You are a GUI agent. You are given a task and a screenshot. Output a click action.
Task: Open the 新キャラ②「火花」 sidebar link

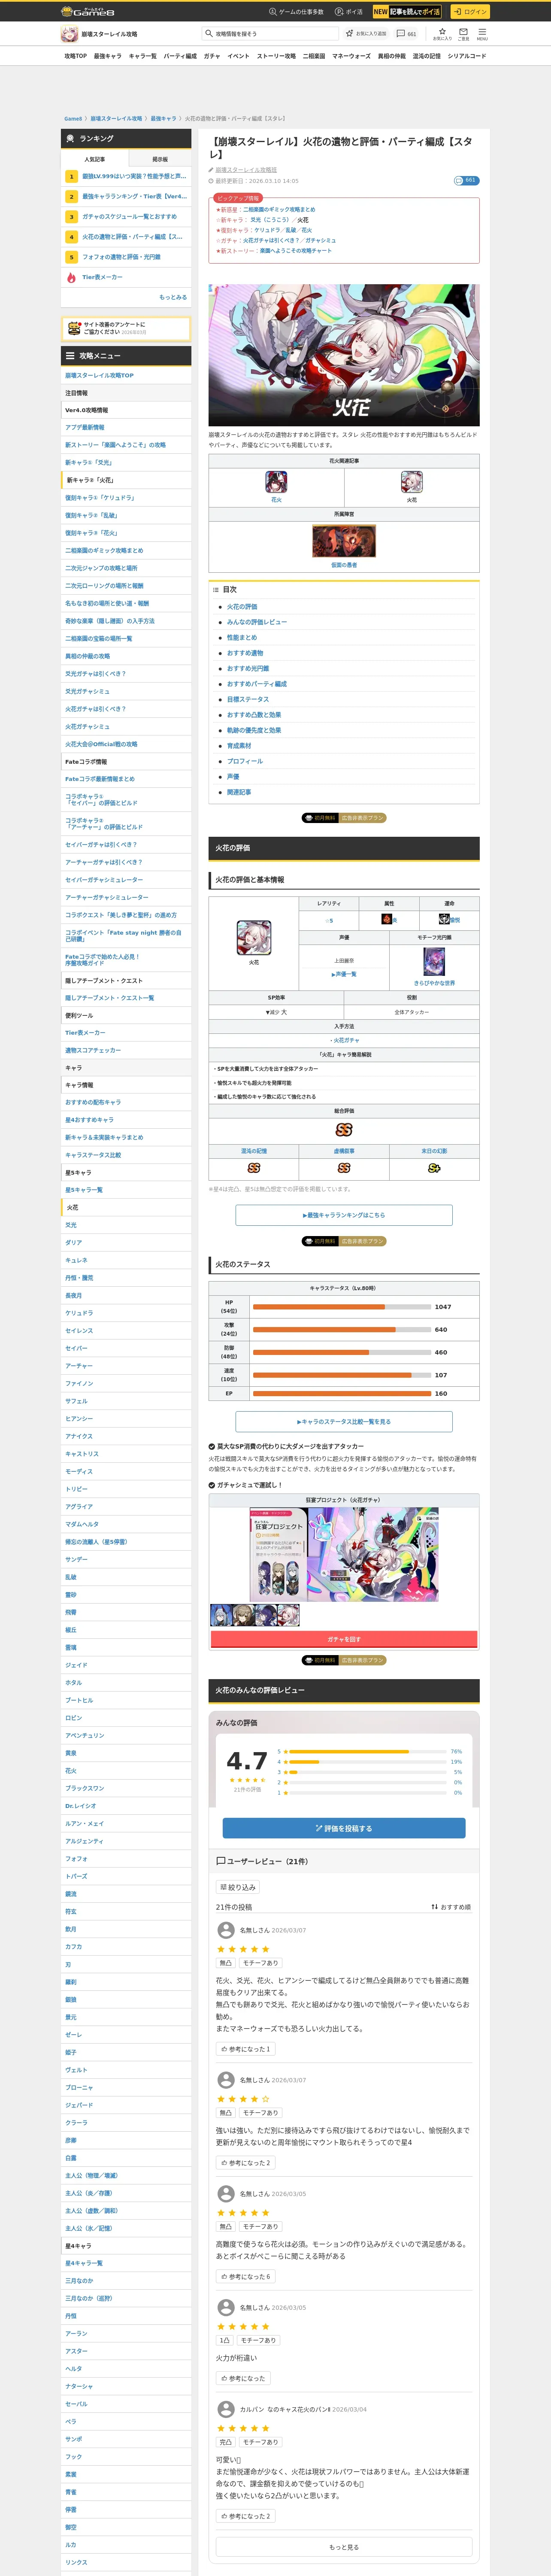tap(126, 480)
